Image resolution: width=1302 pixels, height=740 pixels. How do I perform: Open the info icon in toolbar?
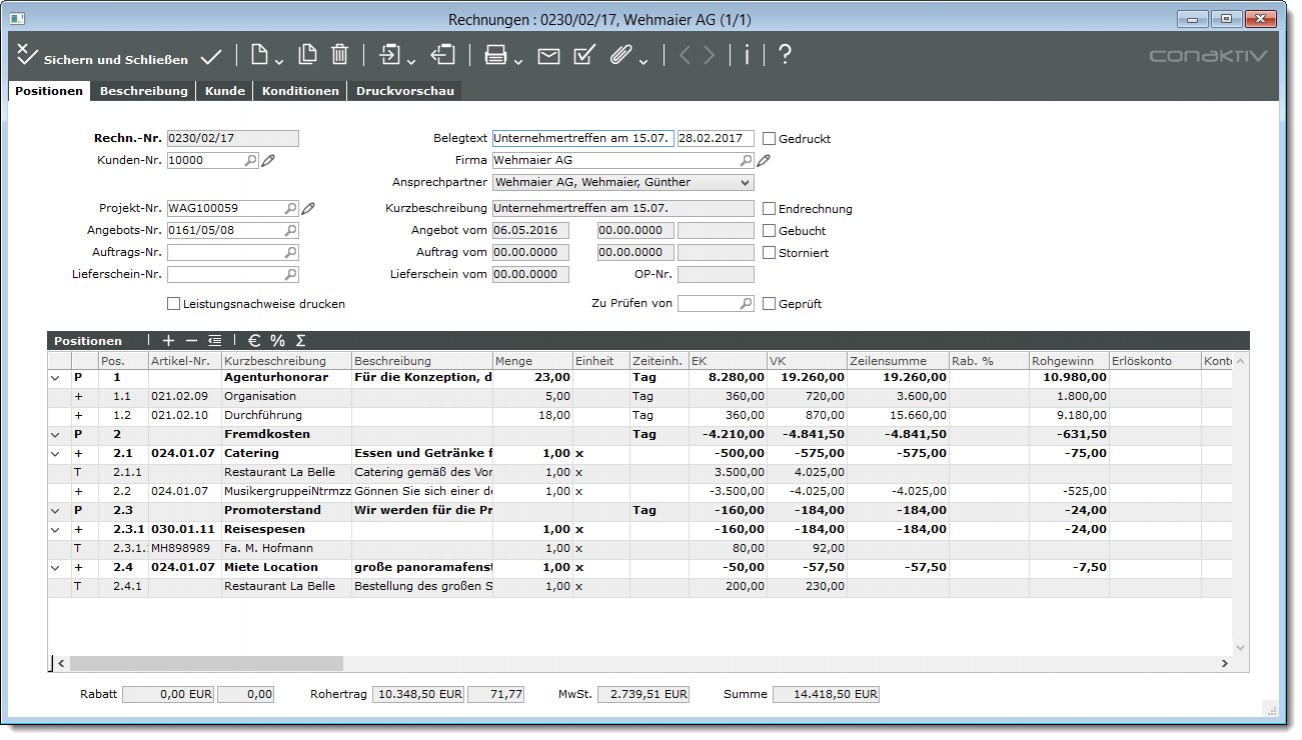point(746,55)
